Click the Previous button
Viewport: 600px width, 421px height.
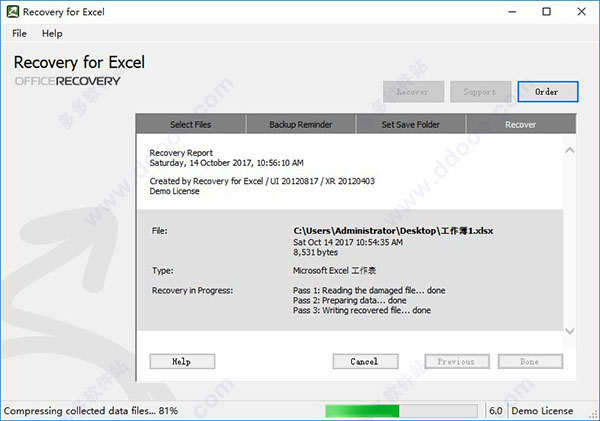pyautogui.click(x=457, y=361)
